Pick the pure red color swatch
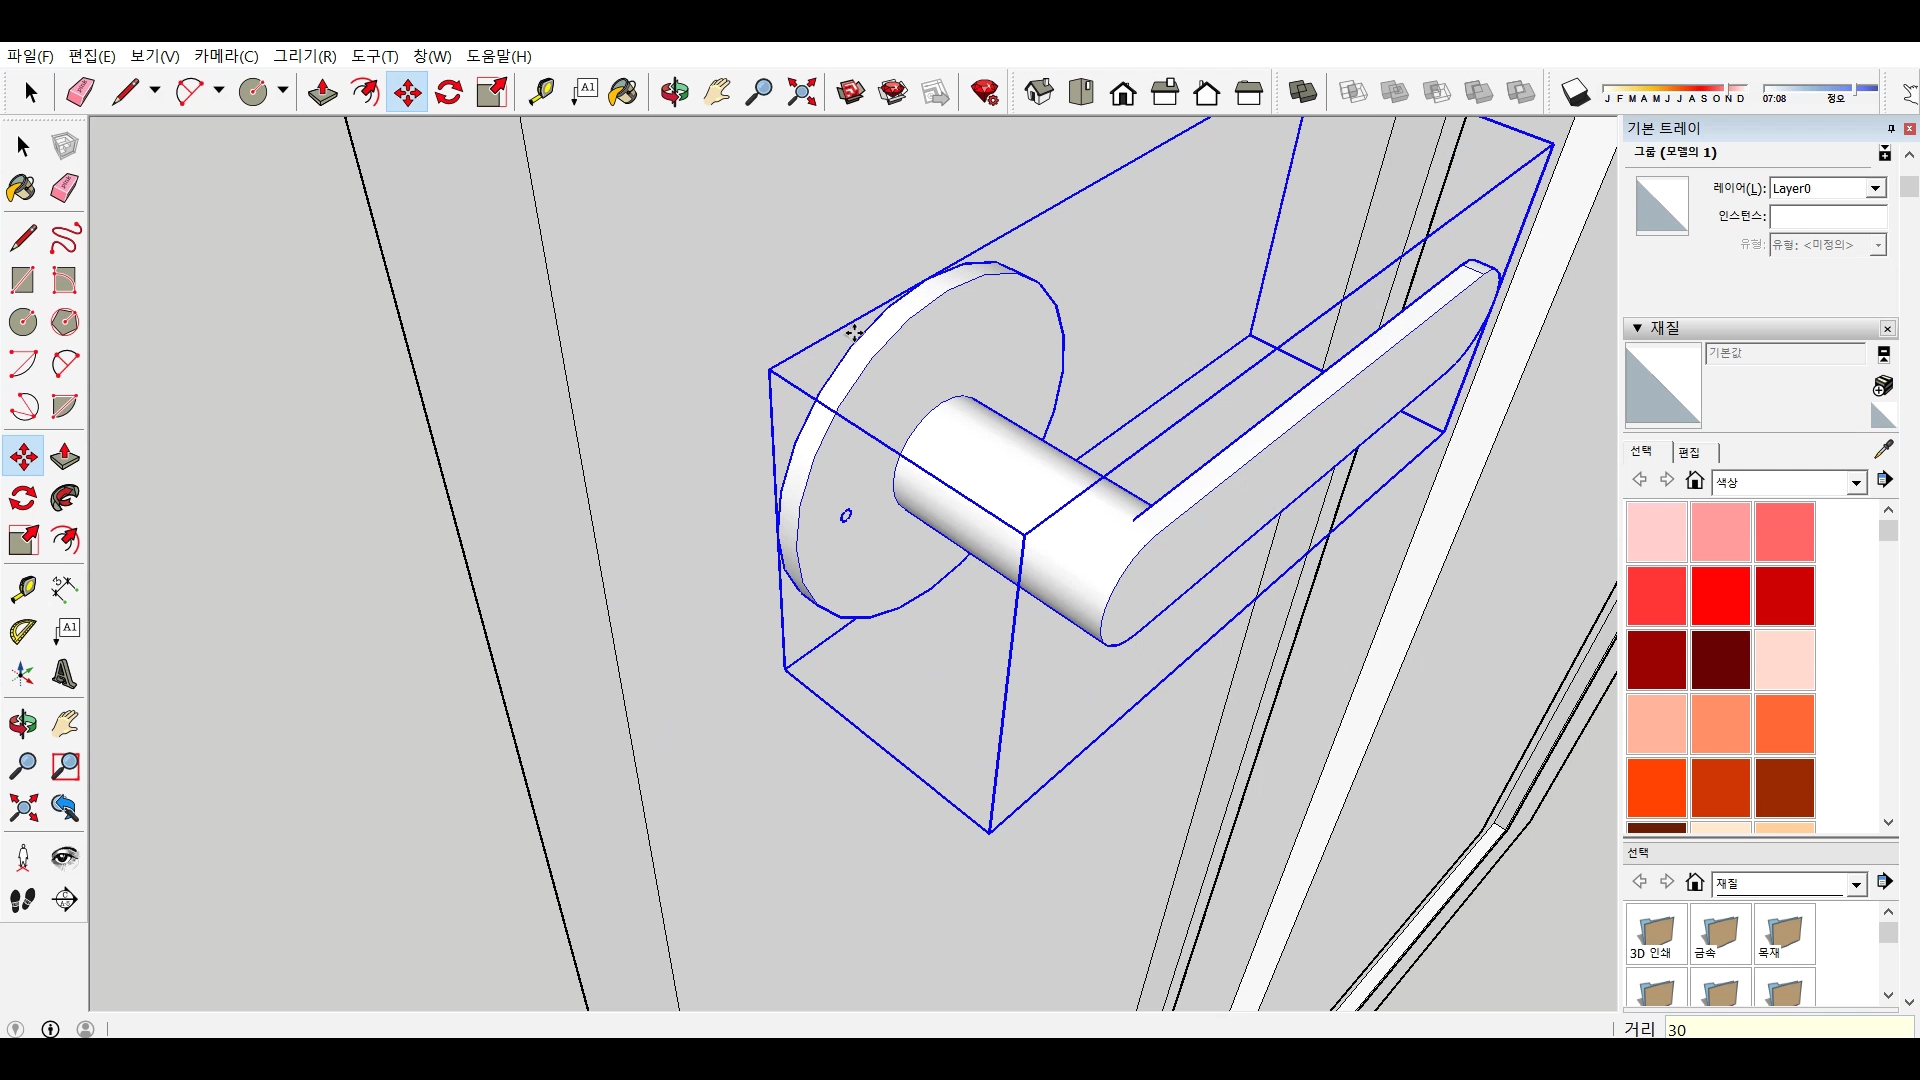This screenshot has width=1920, height=1080. coord(1720,596)
